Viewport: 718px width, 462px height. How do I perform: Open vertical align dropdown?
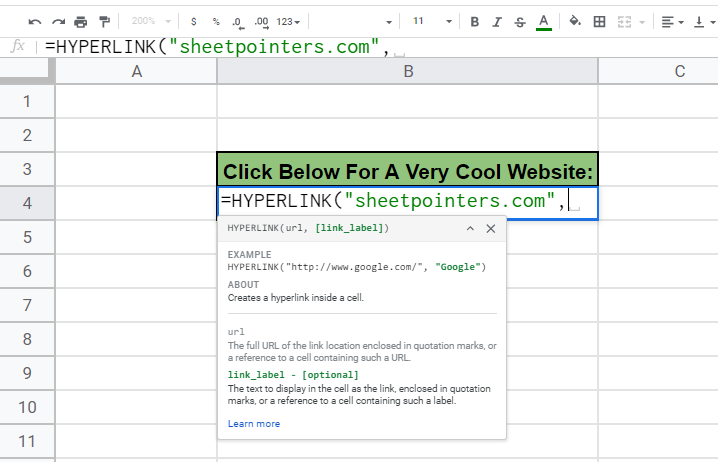click(705, 22)
